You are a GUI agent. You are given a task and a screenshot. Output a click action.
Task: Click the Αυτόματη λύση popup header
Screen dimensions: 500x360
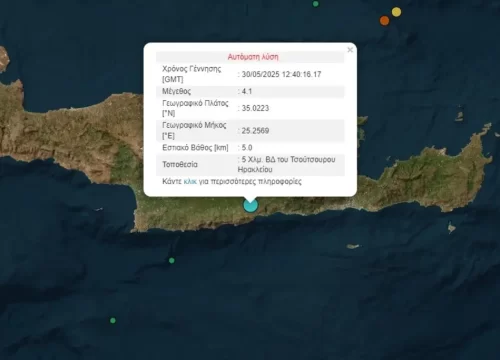[253, 57]
